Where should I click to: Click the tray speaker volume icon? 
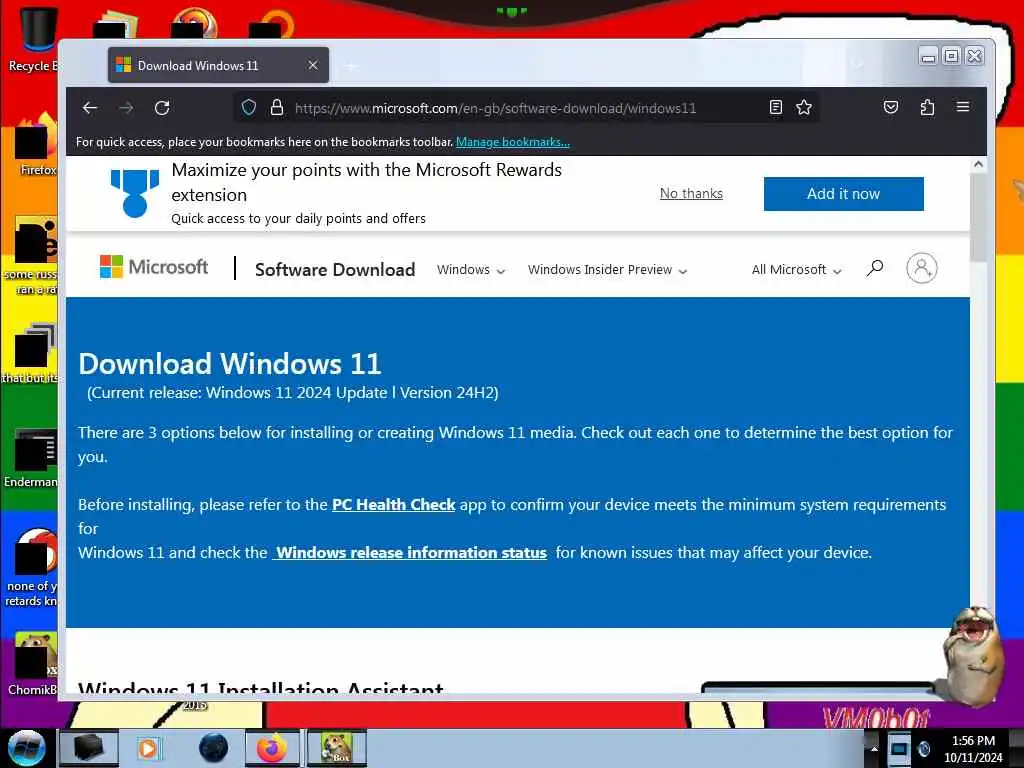point(923,749)
